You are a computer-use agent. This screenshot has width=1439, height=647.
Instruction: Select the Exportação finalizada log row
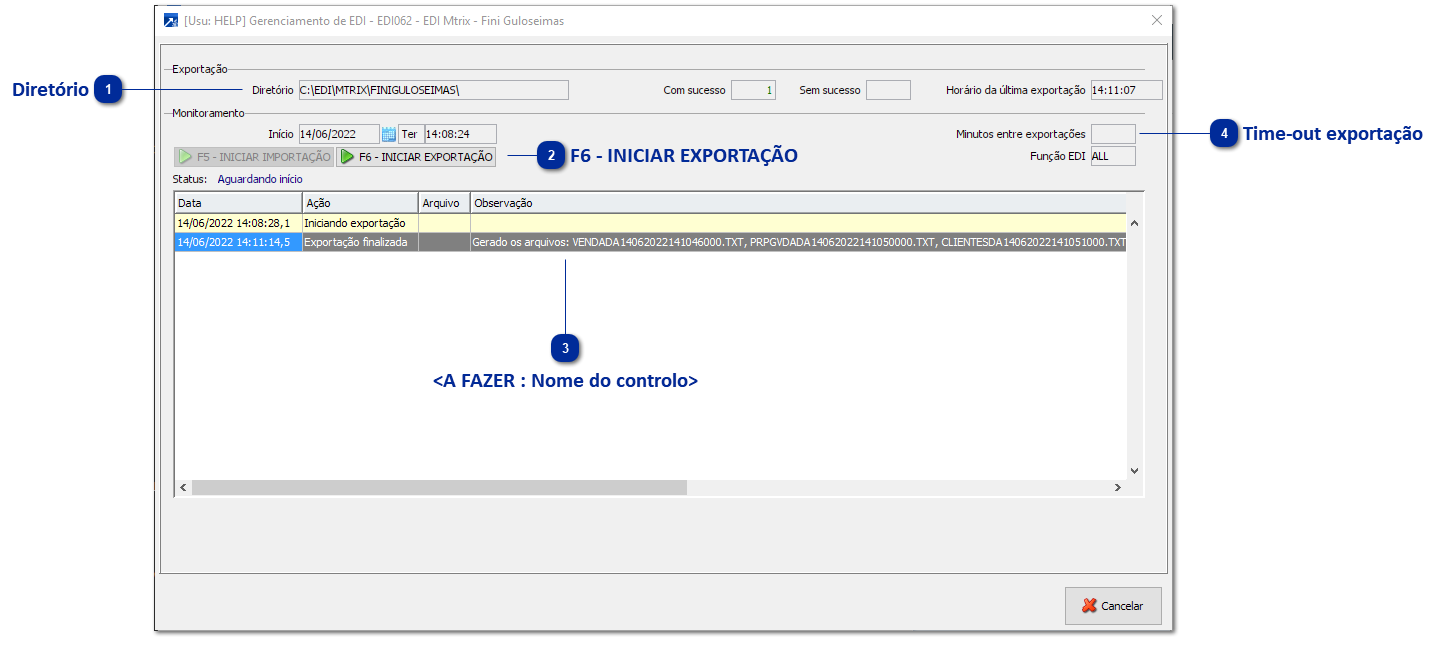[500, 241]
